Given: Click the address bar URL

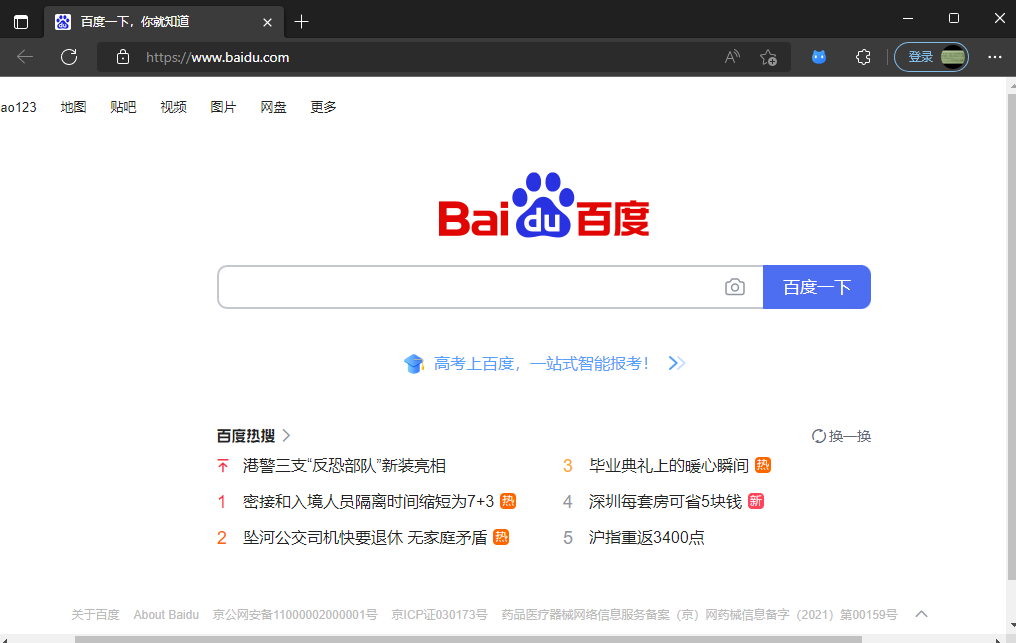Looking at the screenshot, I should 218,57.
